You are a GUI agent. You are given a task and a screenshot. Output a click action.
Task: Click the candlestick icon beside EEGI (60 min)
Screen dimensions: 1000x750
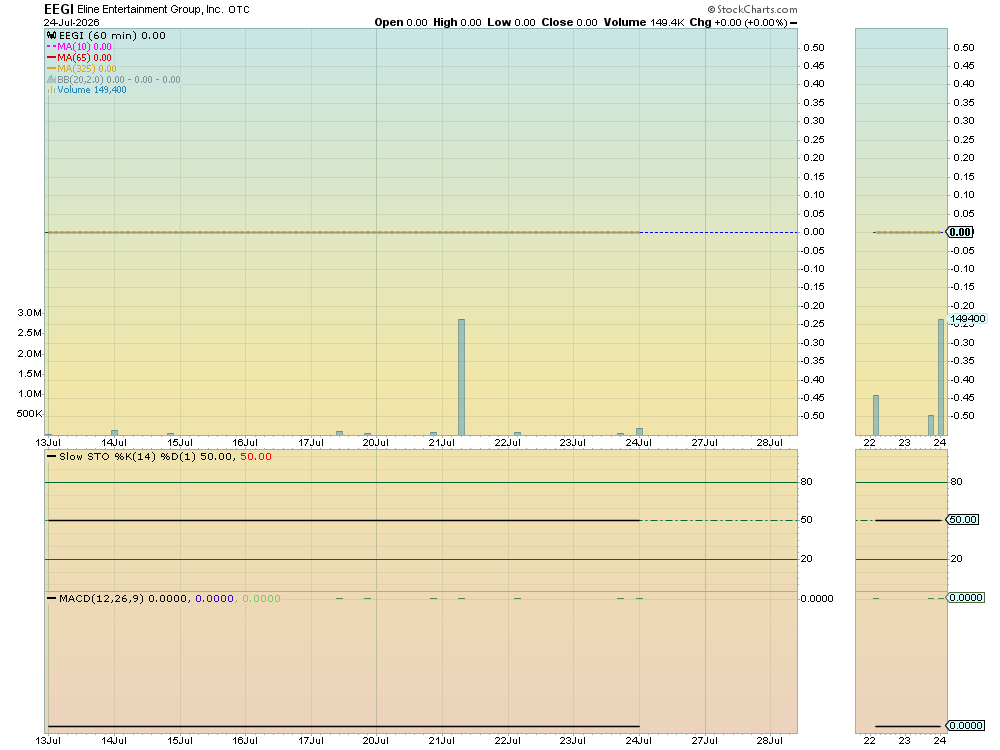pyautogui.click(x=52, y=36)
